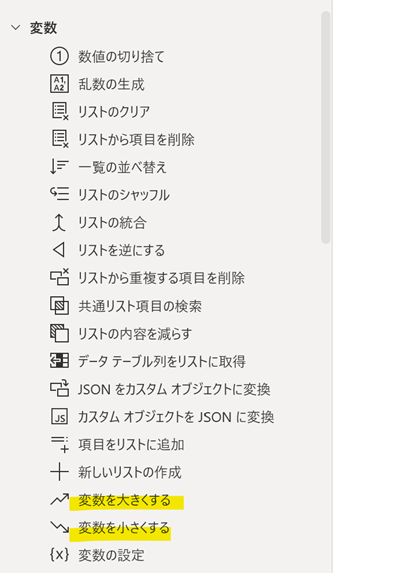Click the リストのシャッフル shuffle icon

tap(59, 194)
